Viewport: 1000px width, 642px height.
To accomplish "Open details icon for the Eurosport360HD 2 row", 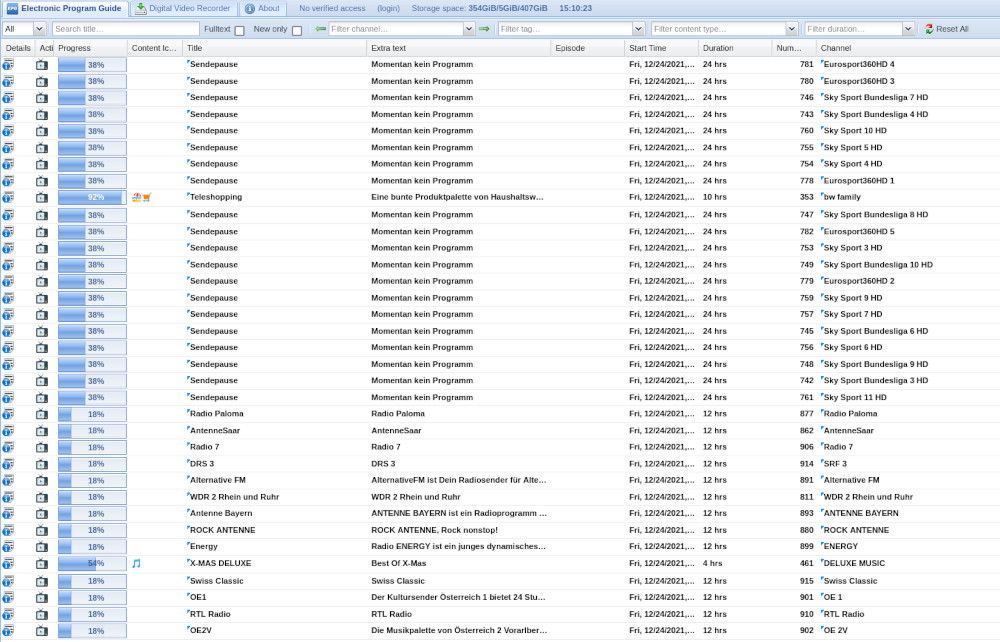I will 8,281.
